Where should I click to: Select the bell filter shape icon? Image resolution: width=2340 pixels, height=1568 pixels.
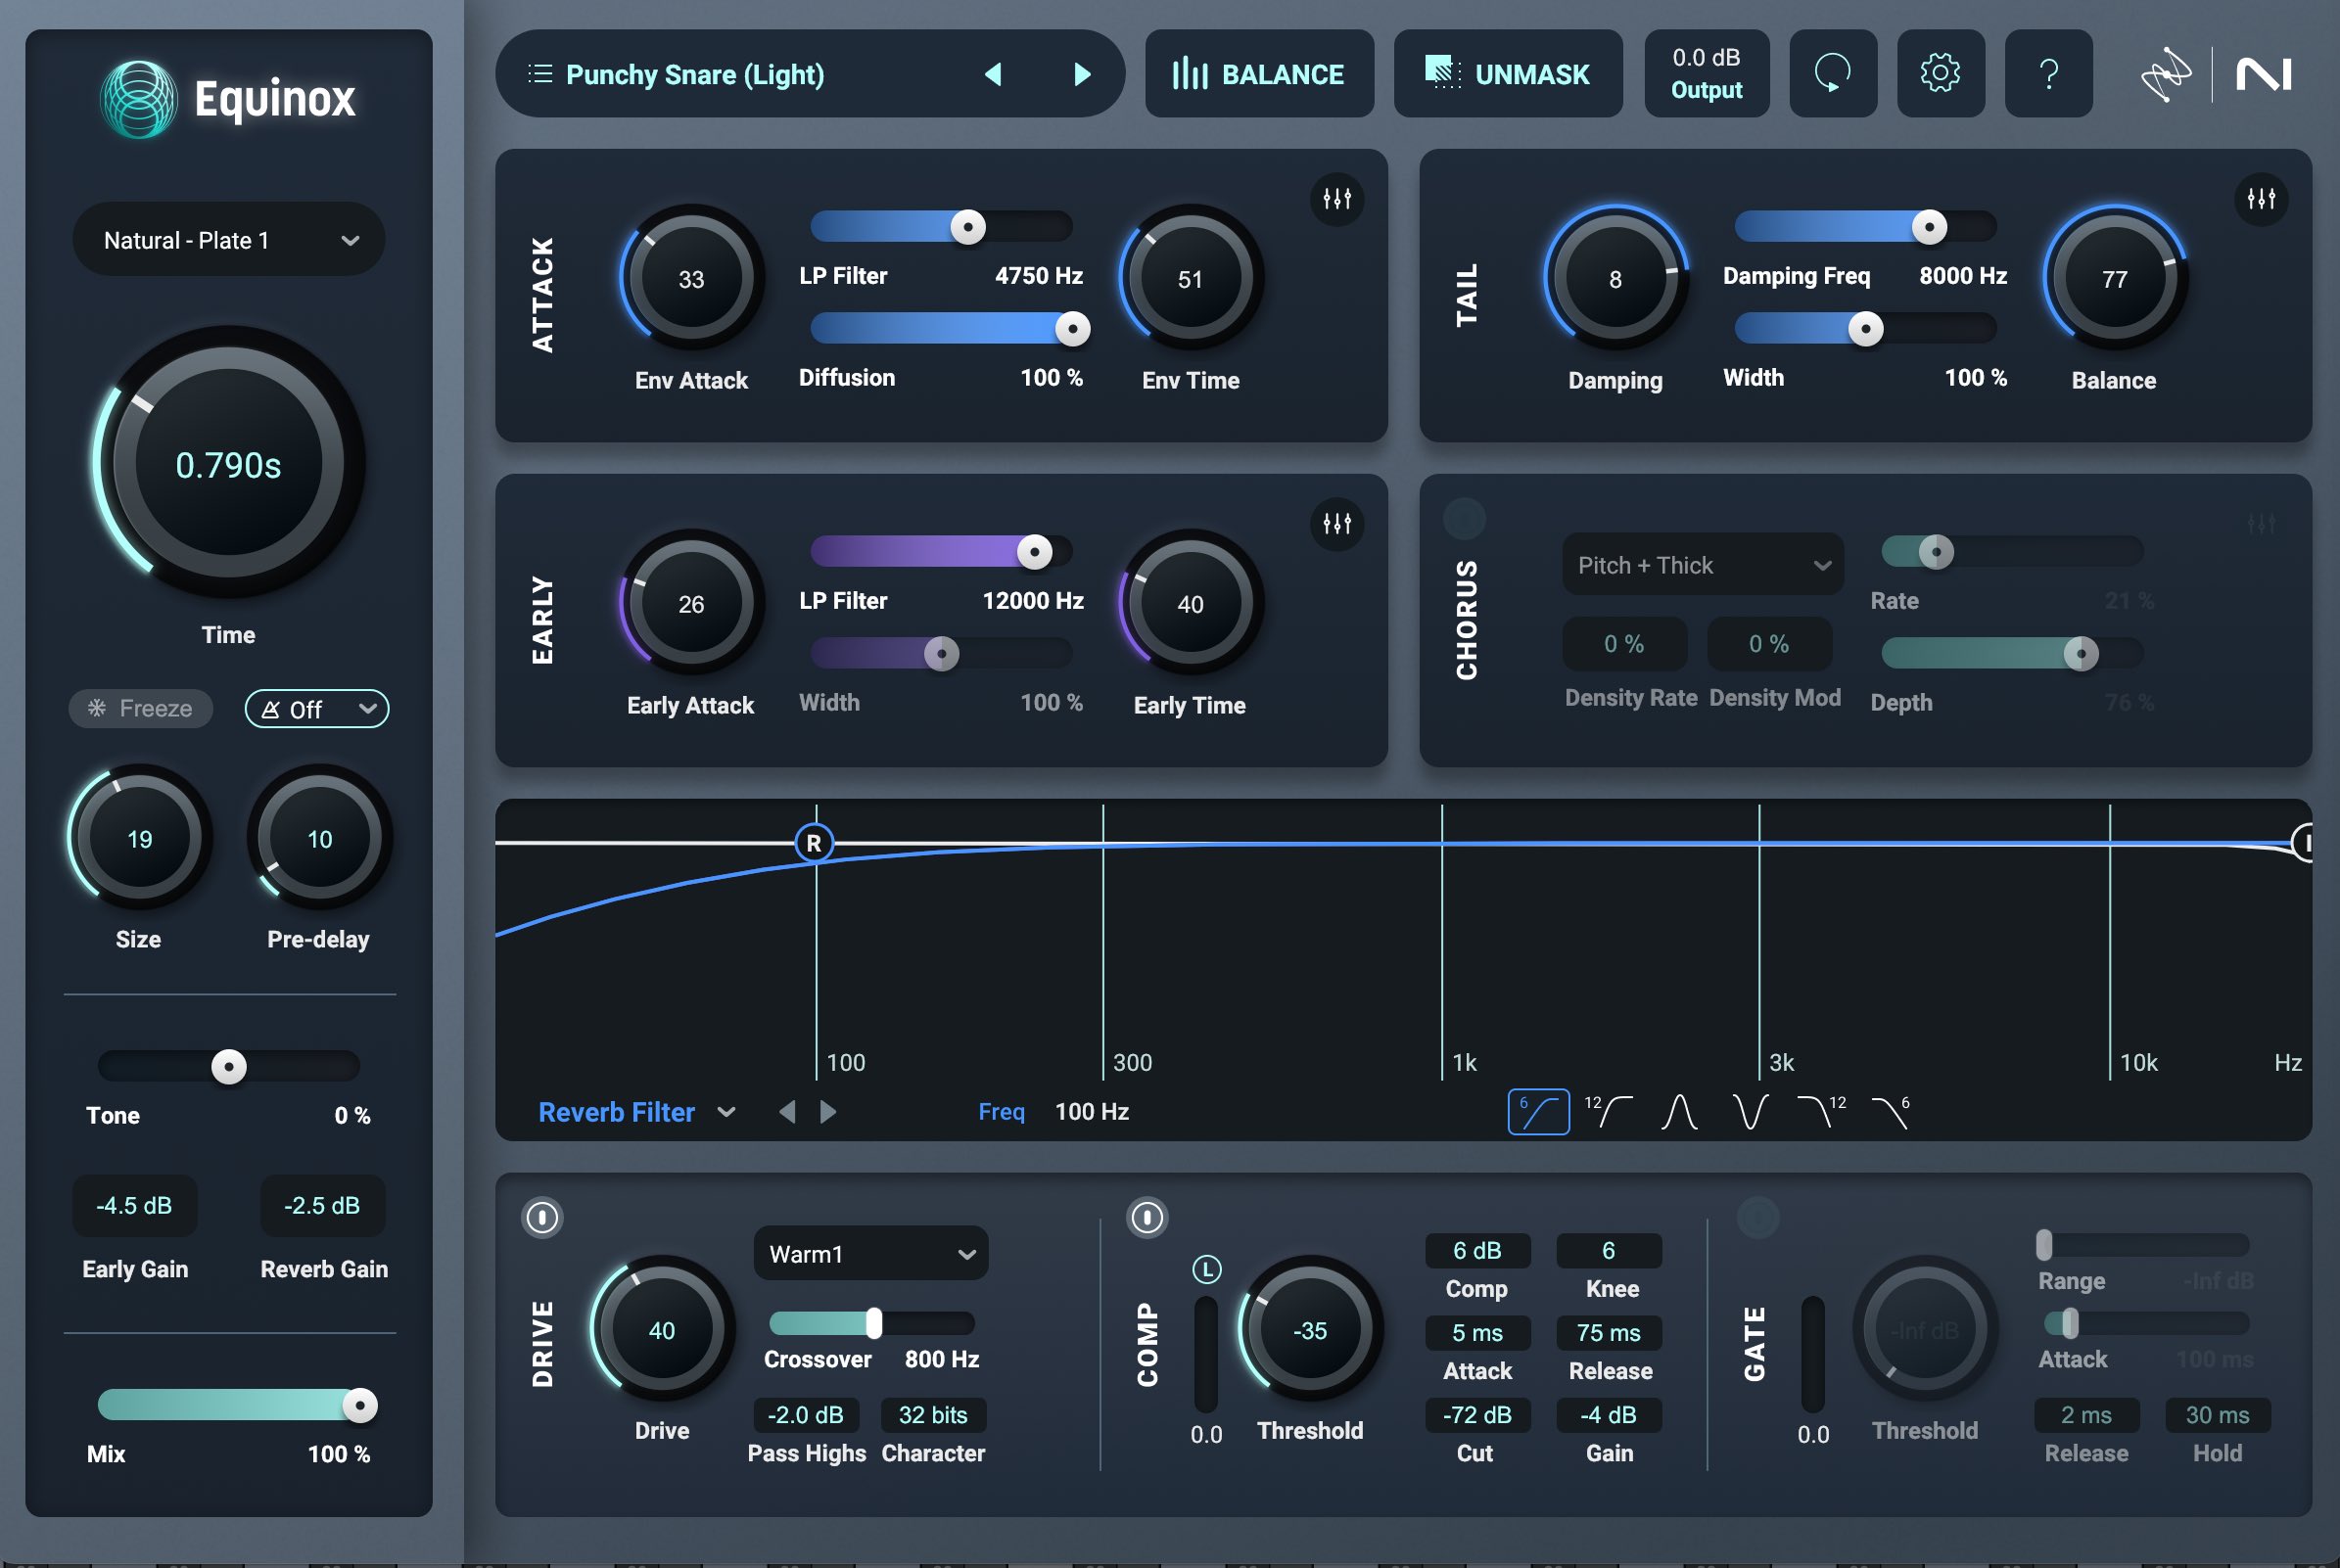click(1679, 1111)
